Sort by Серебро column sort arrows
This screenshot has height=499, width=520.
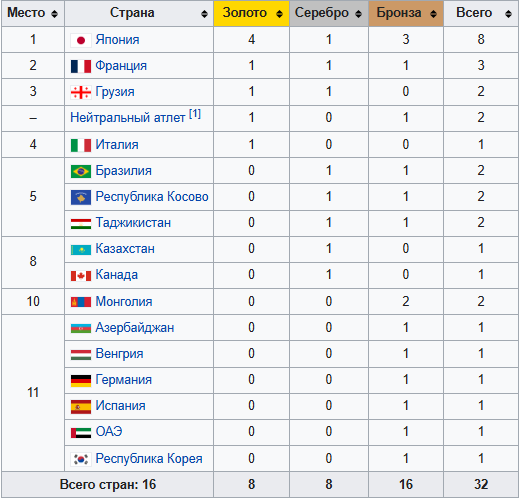pyautogui.click(x=358, y=14)
